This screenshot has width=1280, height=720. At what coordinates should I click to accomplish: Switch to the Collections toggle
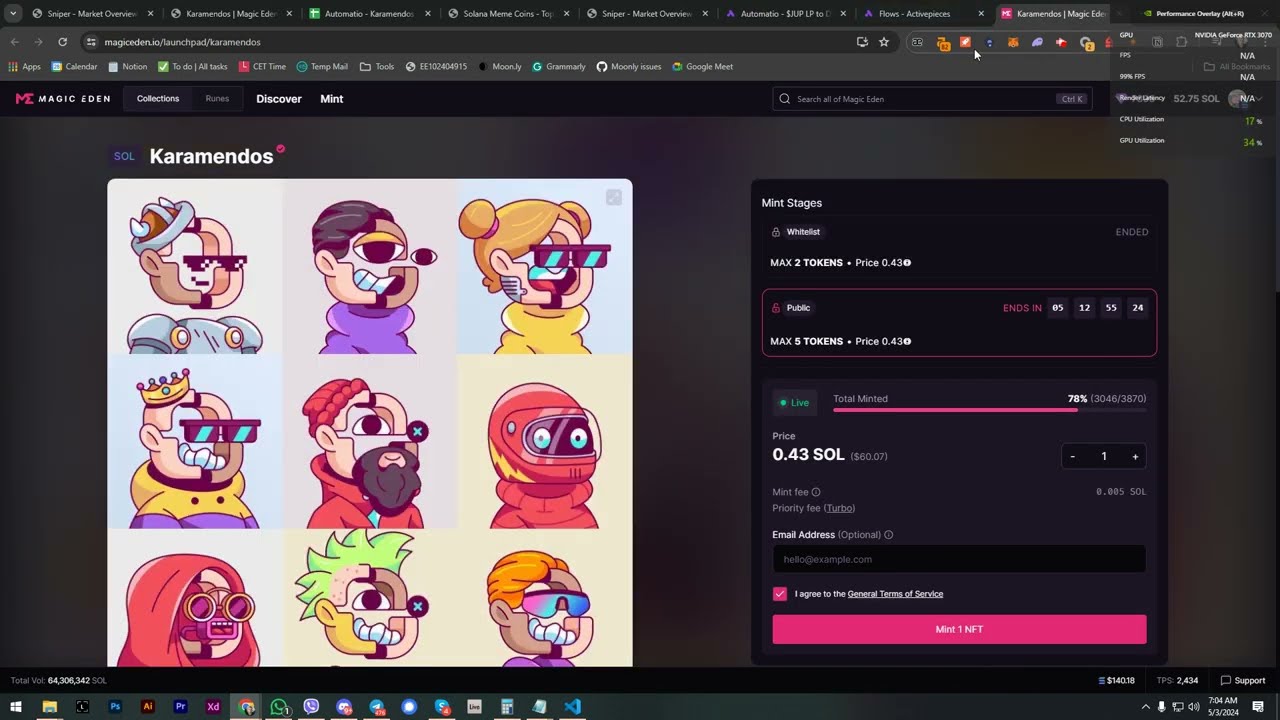coord(158,99)
